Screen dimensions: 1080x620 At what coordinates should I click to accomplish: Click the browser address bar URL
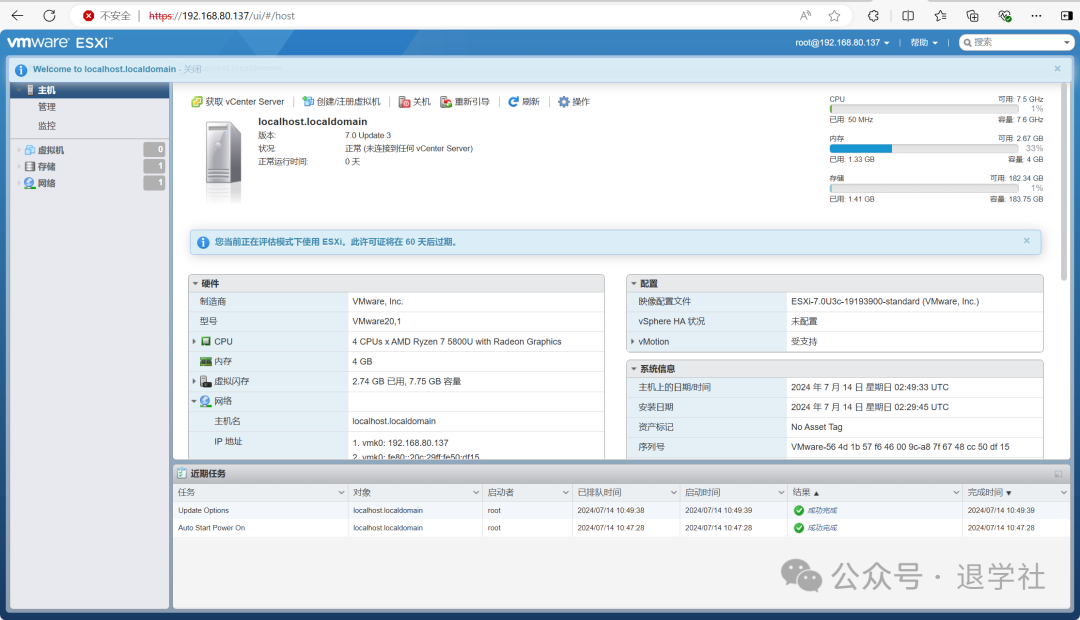(x=222, y=15)
